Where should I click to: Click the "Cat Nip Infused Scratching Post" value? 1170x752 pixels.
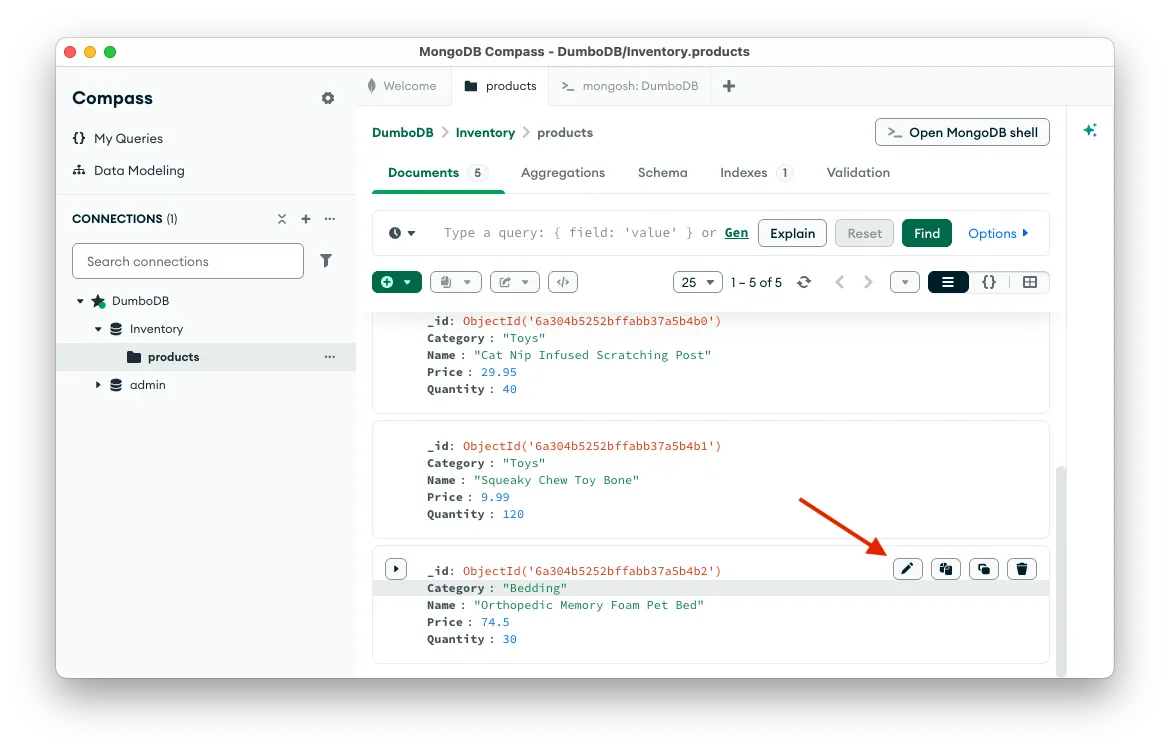click(592, 355)
